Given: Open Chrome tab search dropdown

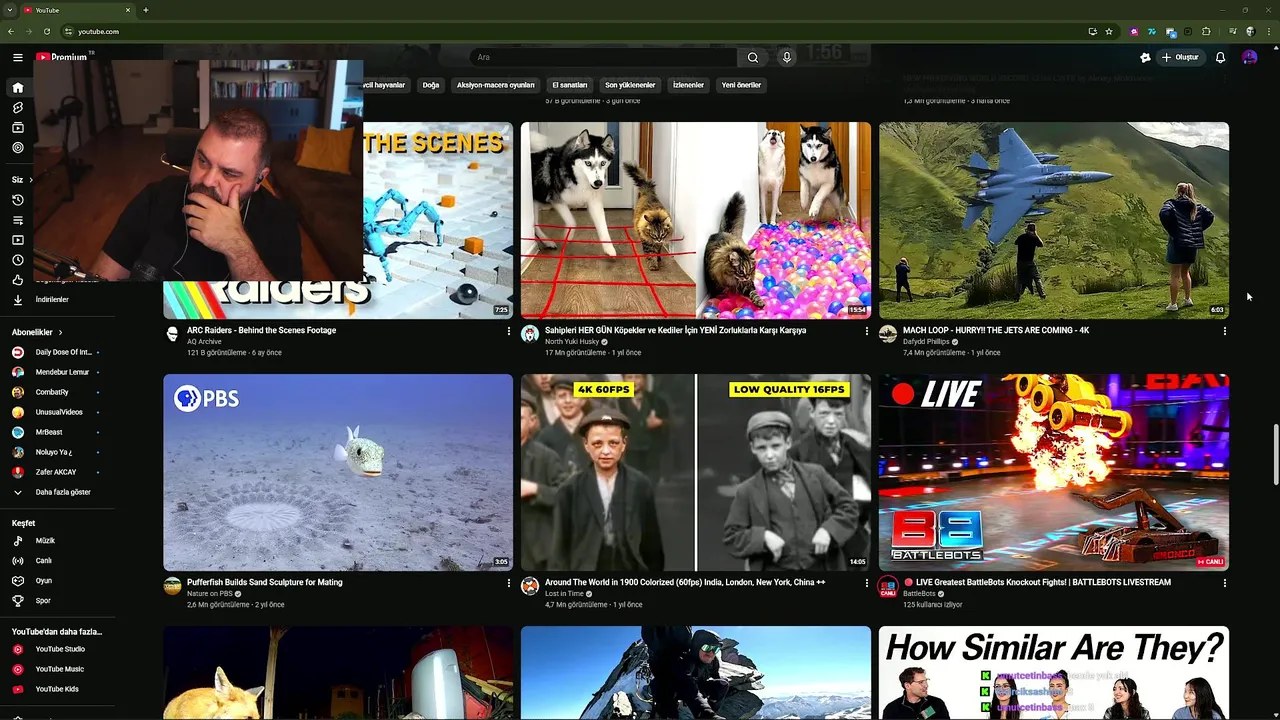Looking at the screenshot, I should (x=10, y=10).
